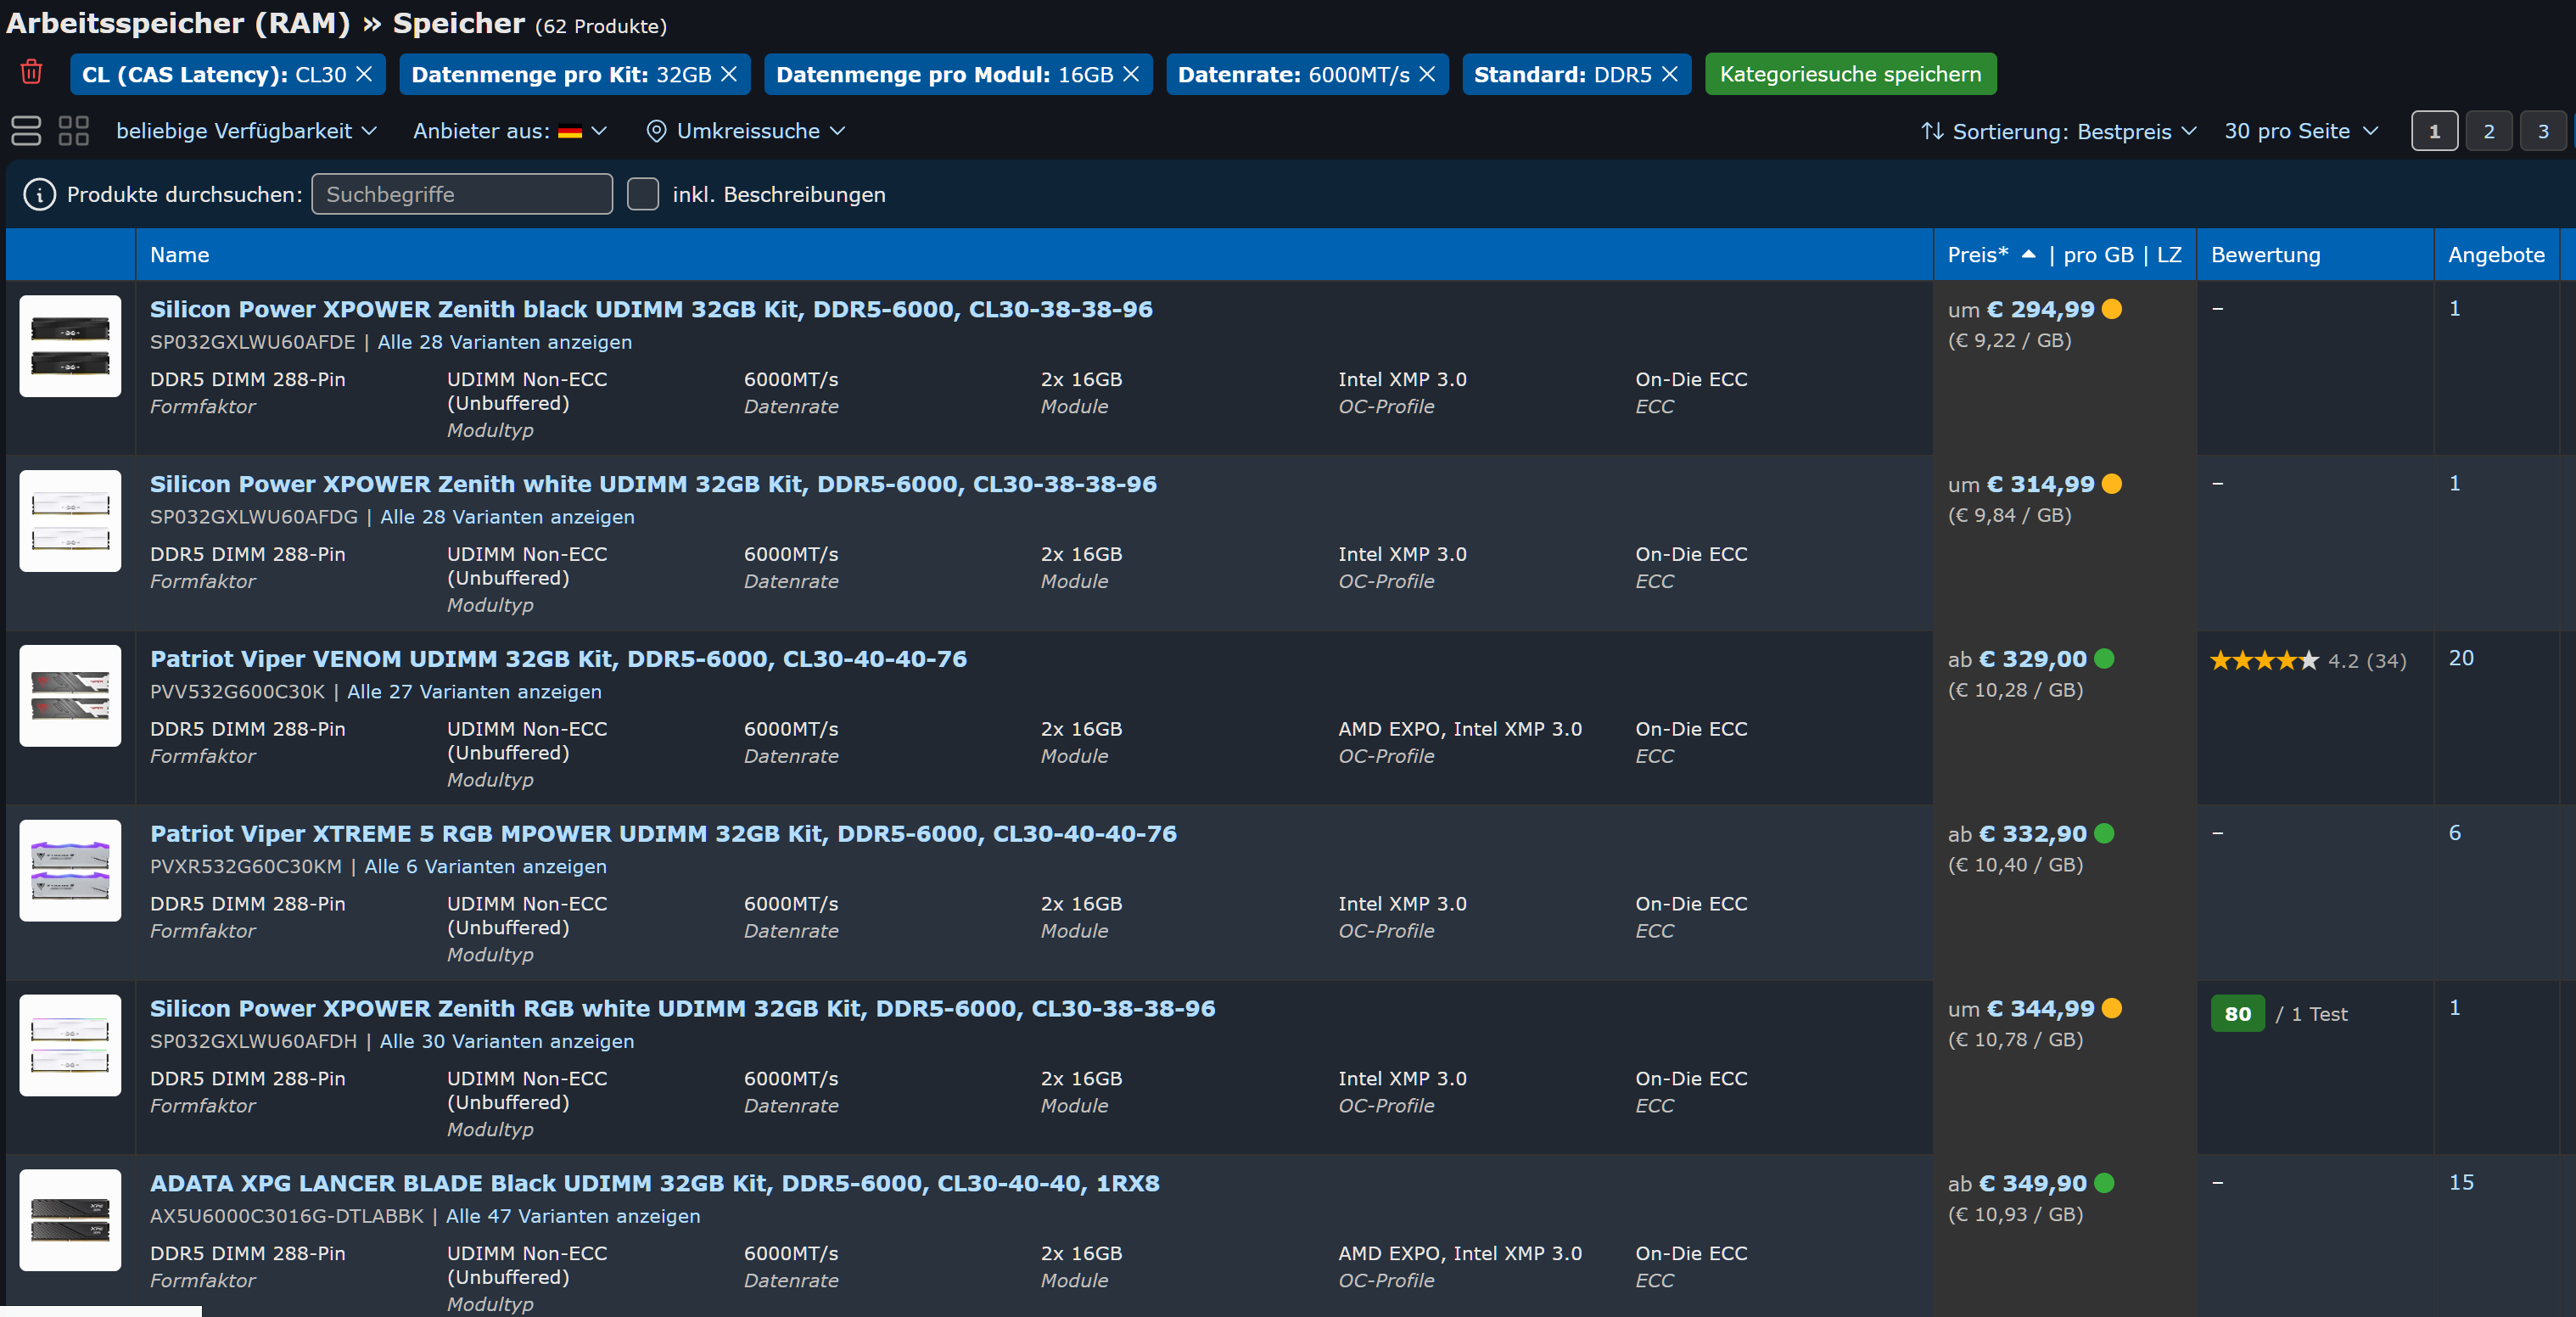Remove the CL30 CAS Latency filter
This screenshot has height=1317, width=2576.
364,74
